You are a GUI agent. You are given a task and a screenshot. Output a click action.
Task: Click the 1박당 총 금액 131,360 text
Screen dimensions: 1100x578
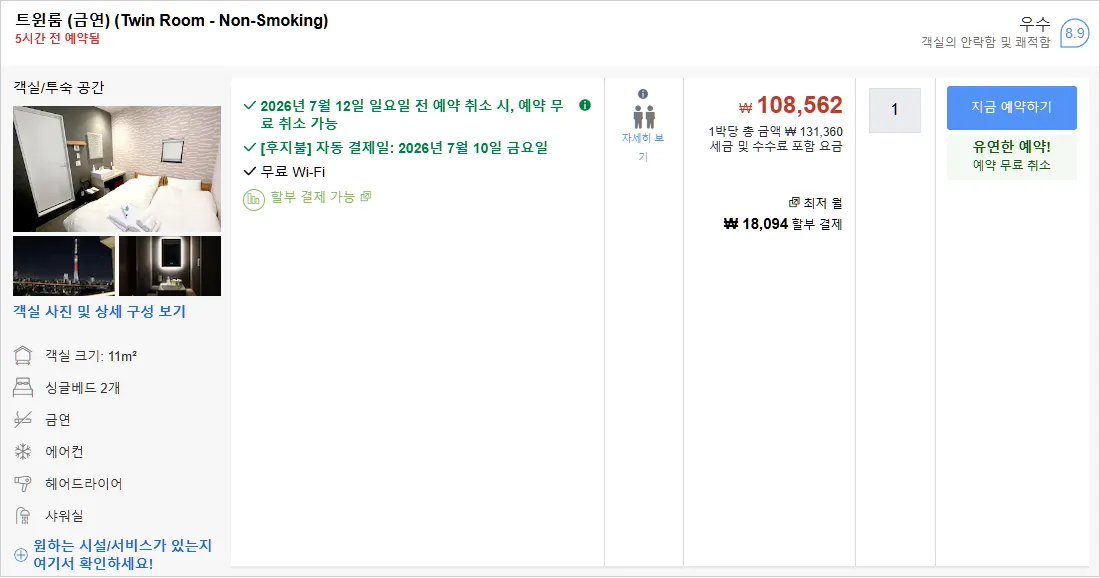[x=776, y=131]
